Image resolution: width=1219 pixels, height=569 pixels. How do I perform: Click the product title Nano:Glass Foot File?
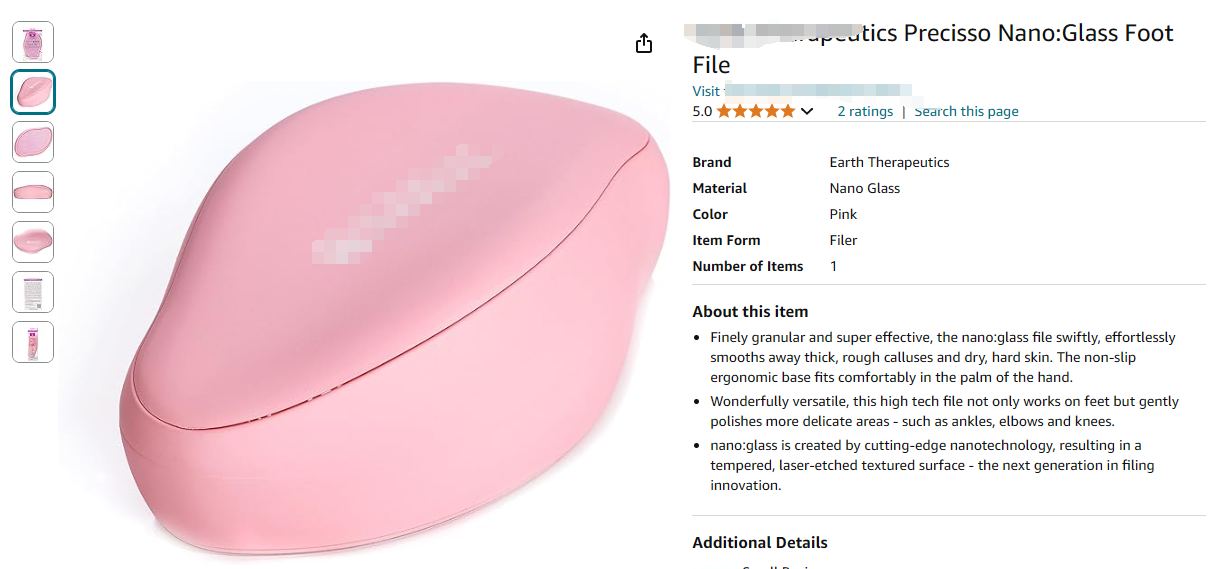point(933,49)
